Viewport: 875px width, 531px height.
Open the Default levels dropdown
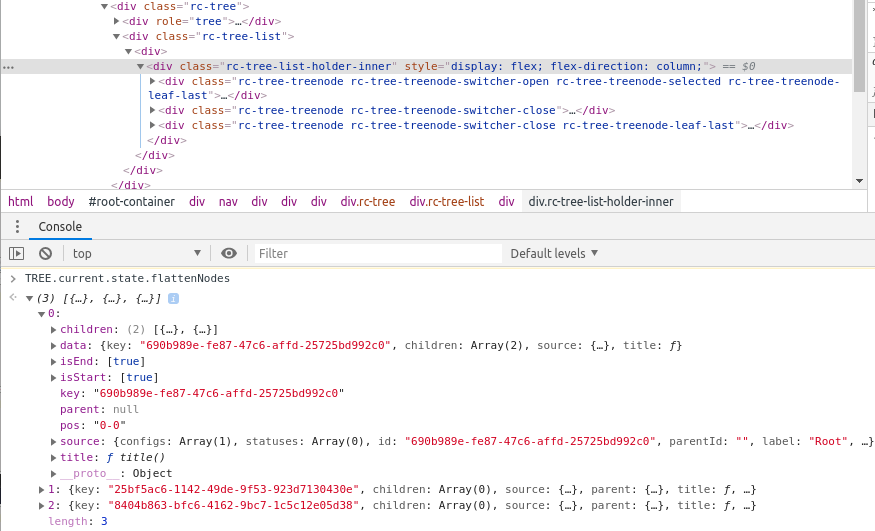pyautogui.click(x=554, y=254)
